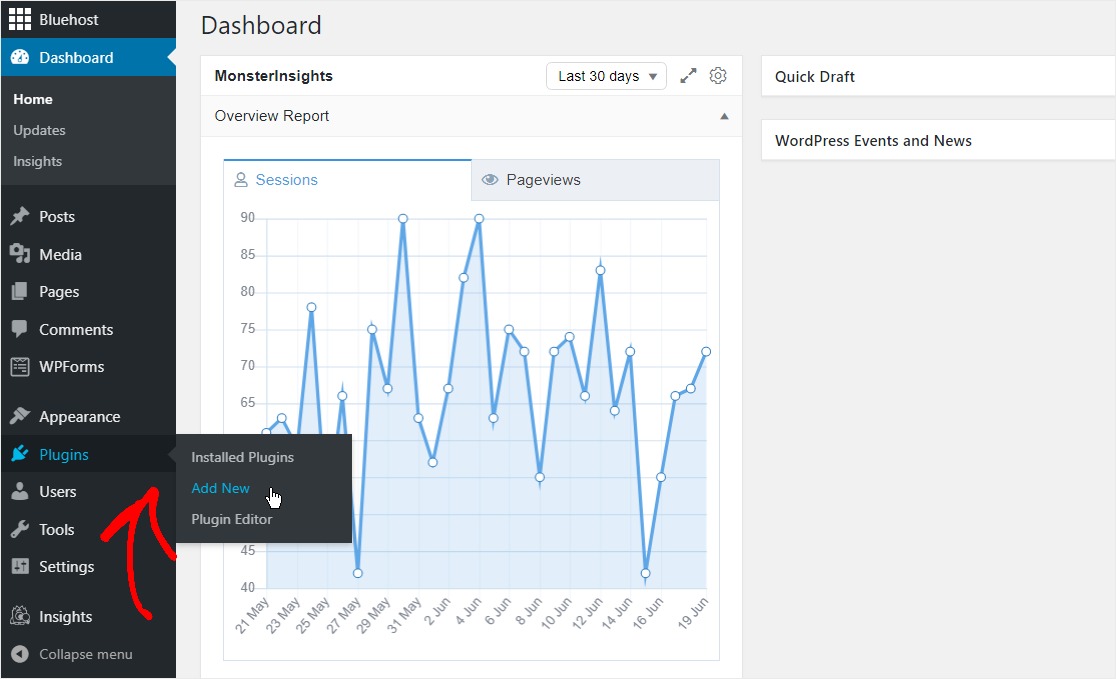
Task: Click the Users person icon
Action: pos(20,491)
